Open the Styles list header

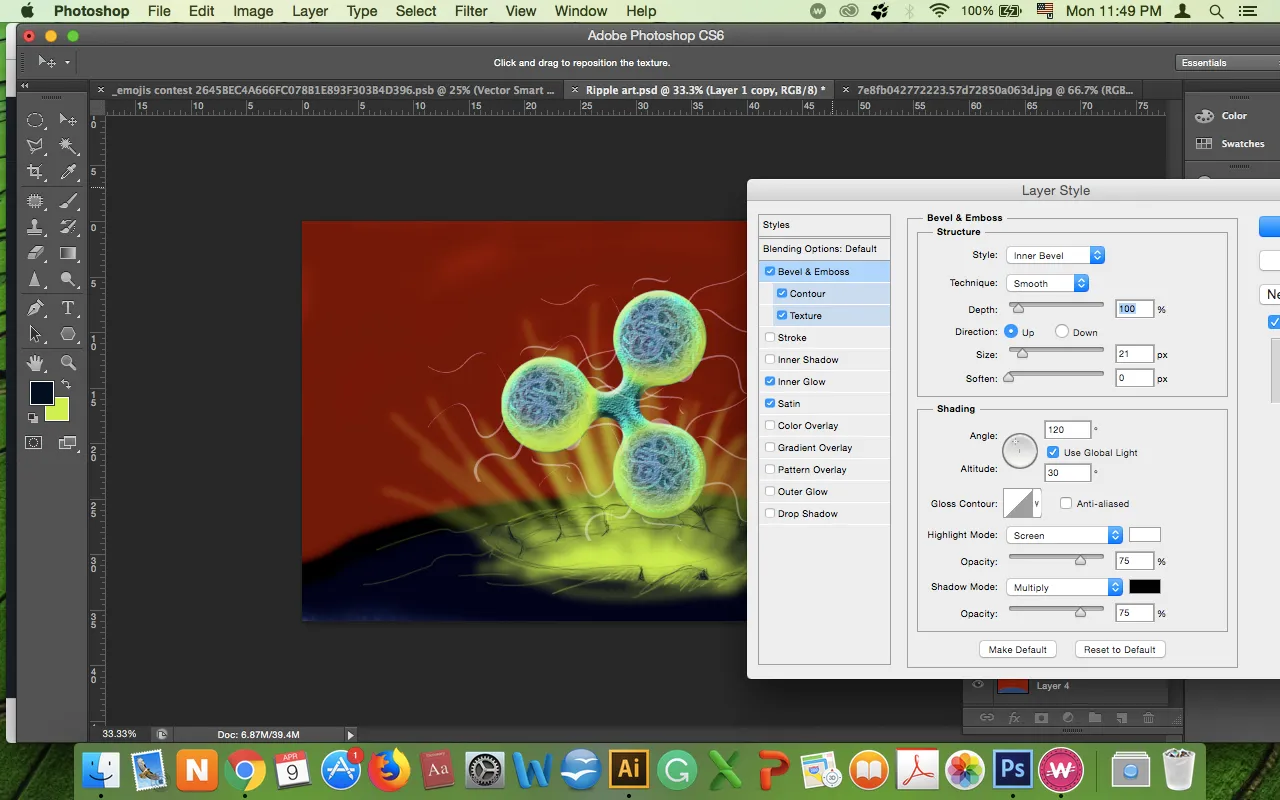pyautogui.click(x=824, y=225)
